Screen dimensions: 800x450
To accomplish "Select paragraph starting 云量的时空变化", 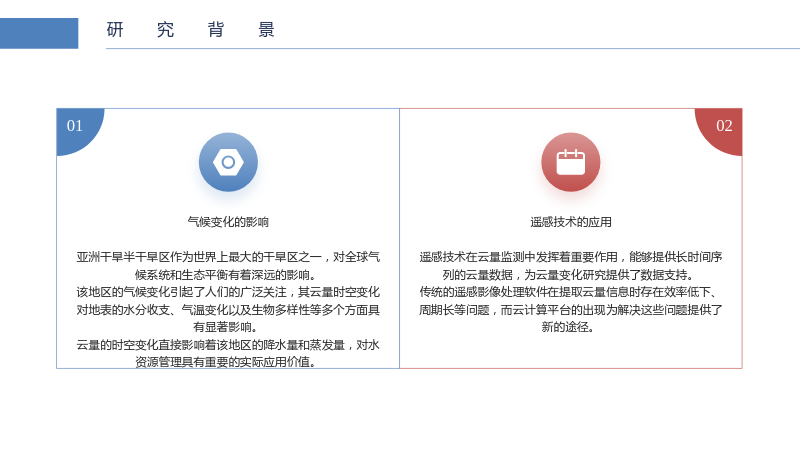I will [x=228, y=353].
